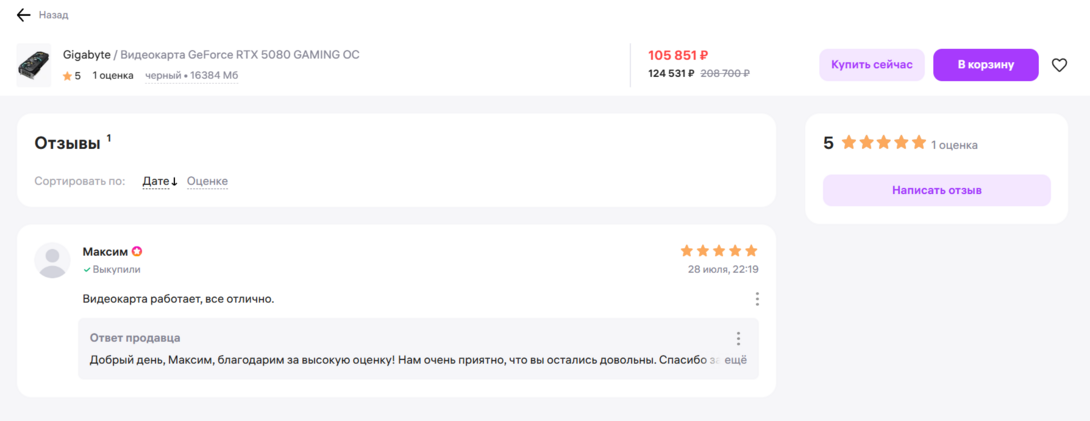The height and width of the screenshot is (421, 1090).
Task: Open the review's three-dot options menu
Action: click(x=757, y=299)
